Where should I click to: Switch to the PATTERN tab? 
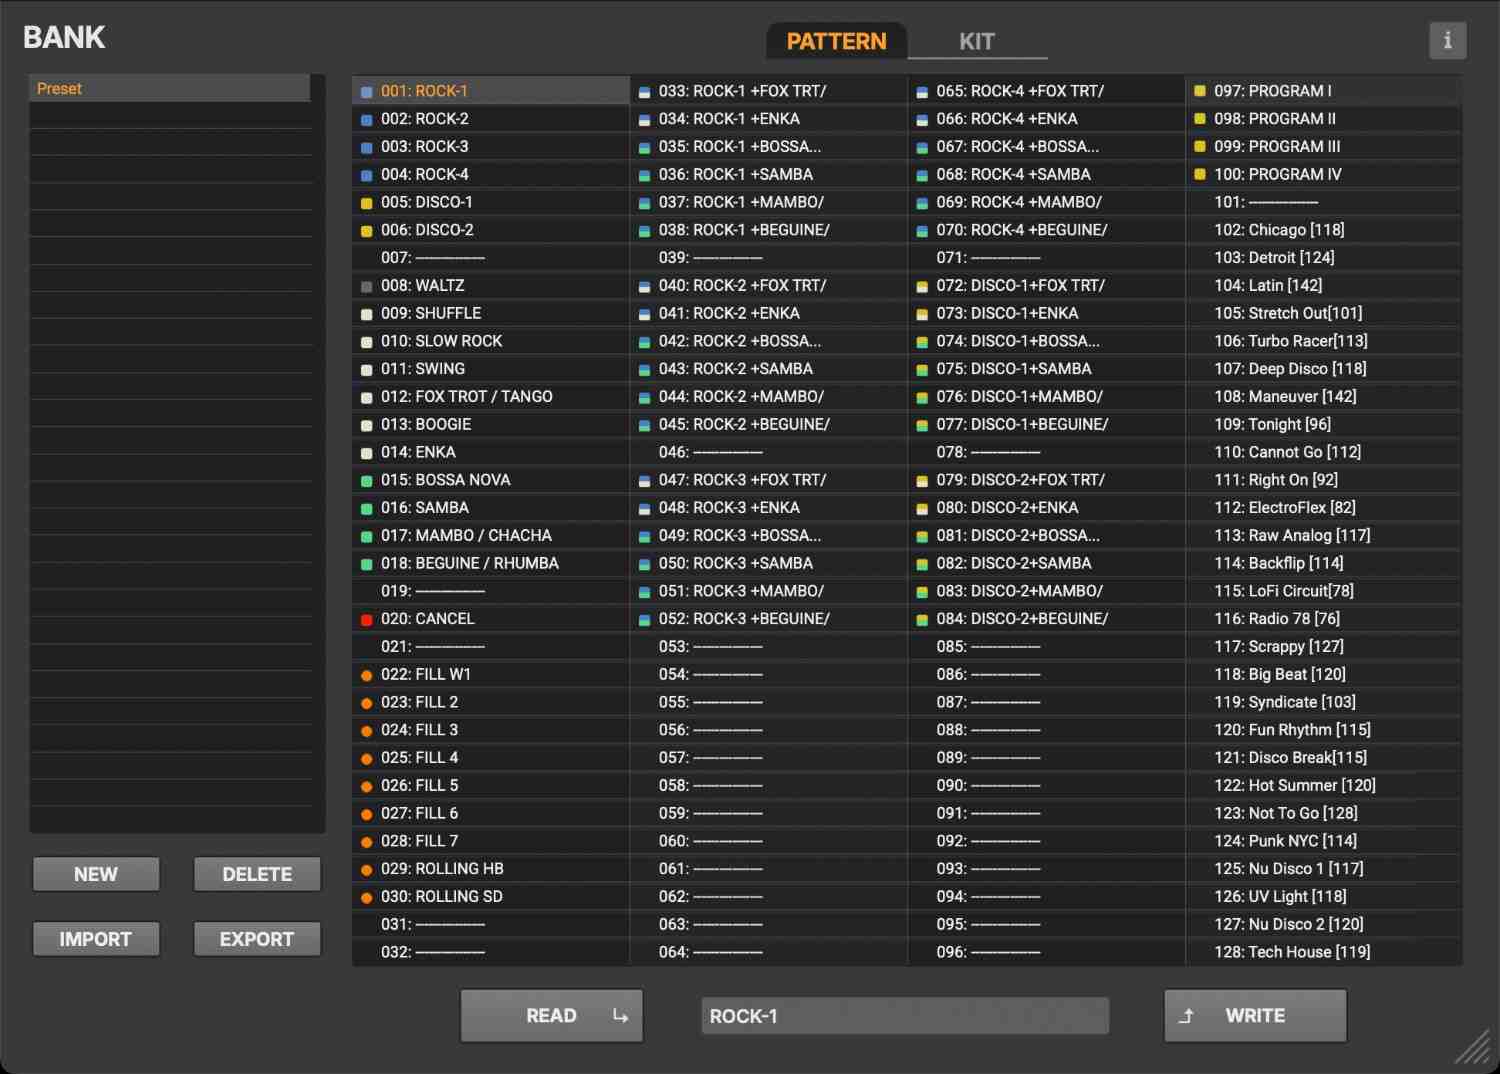coord(836,41)
